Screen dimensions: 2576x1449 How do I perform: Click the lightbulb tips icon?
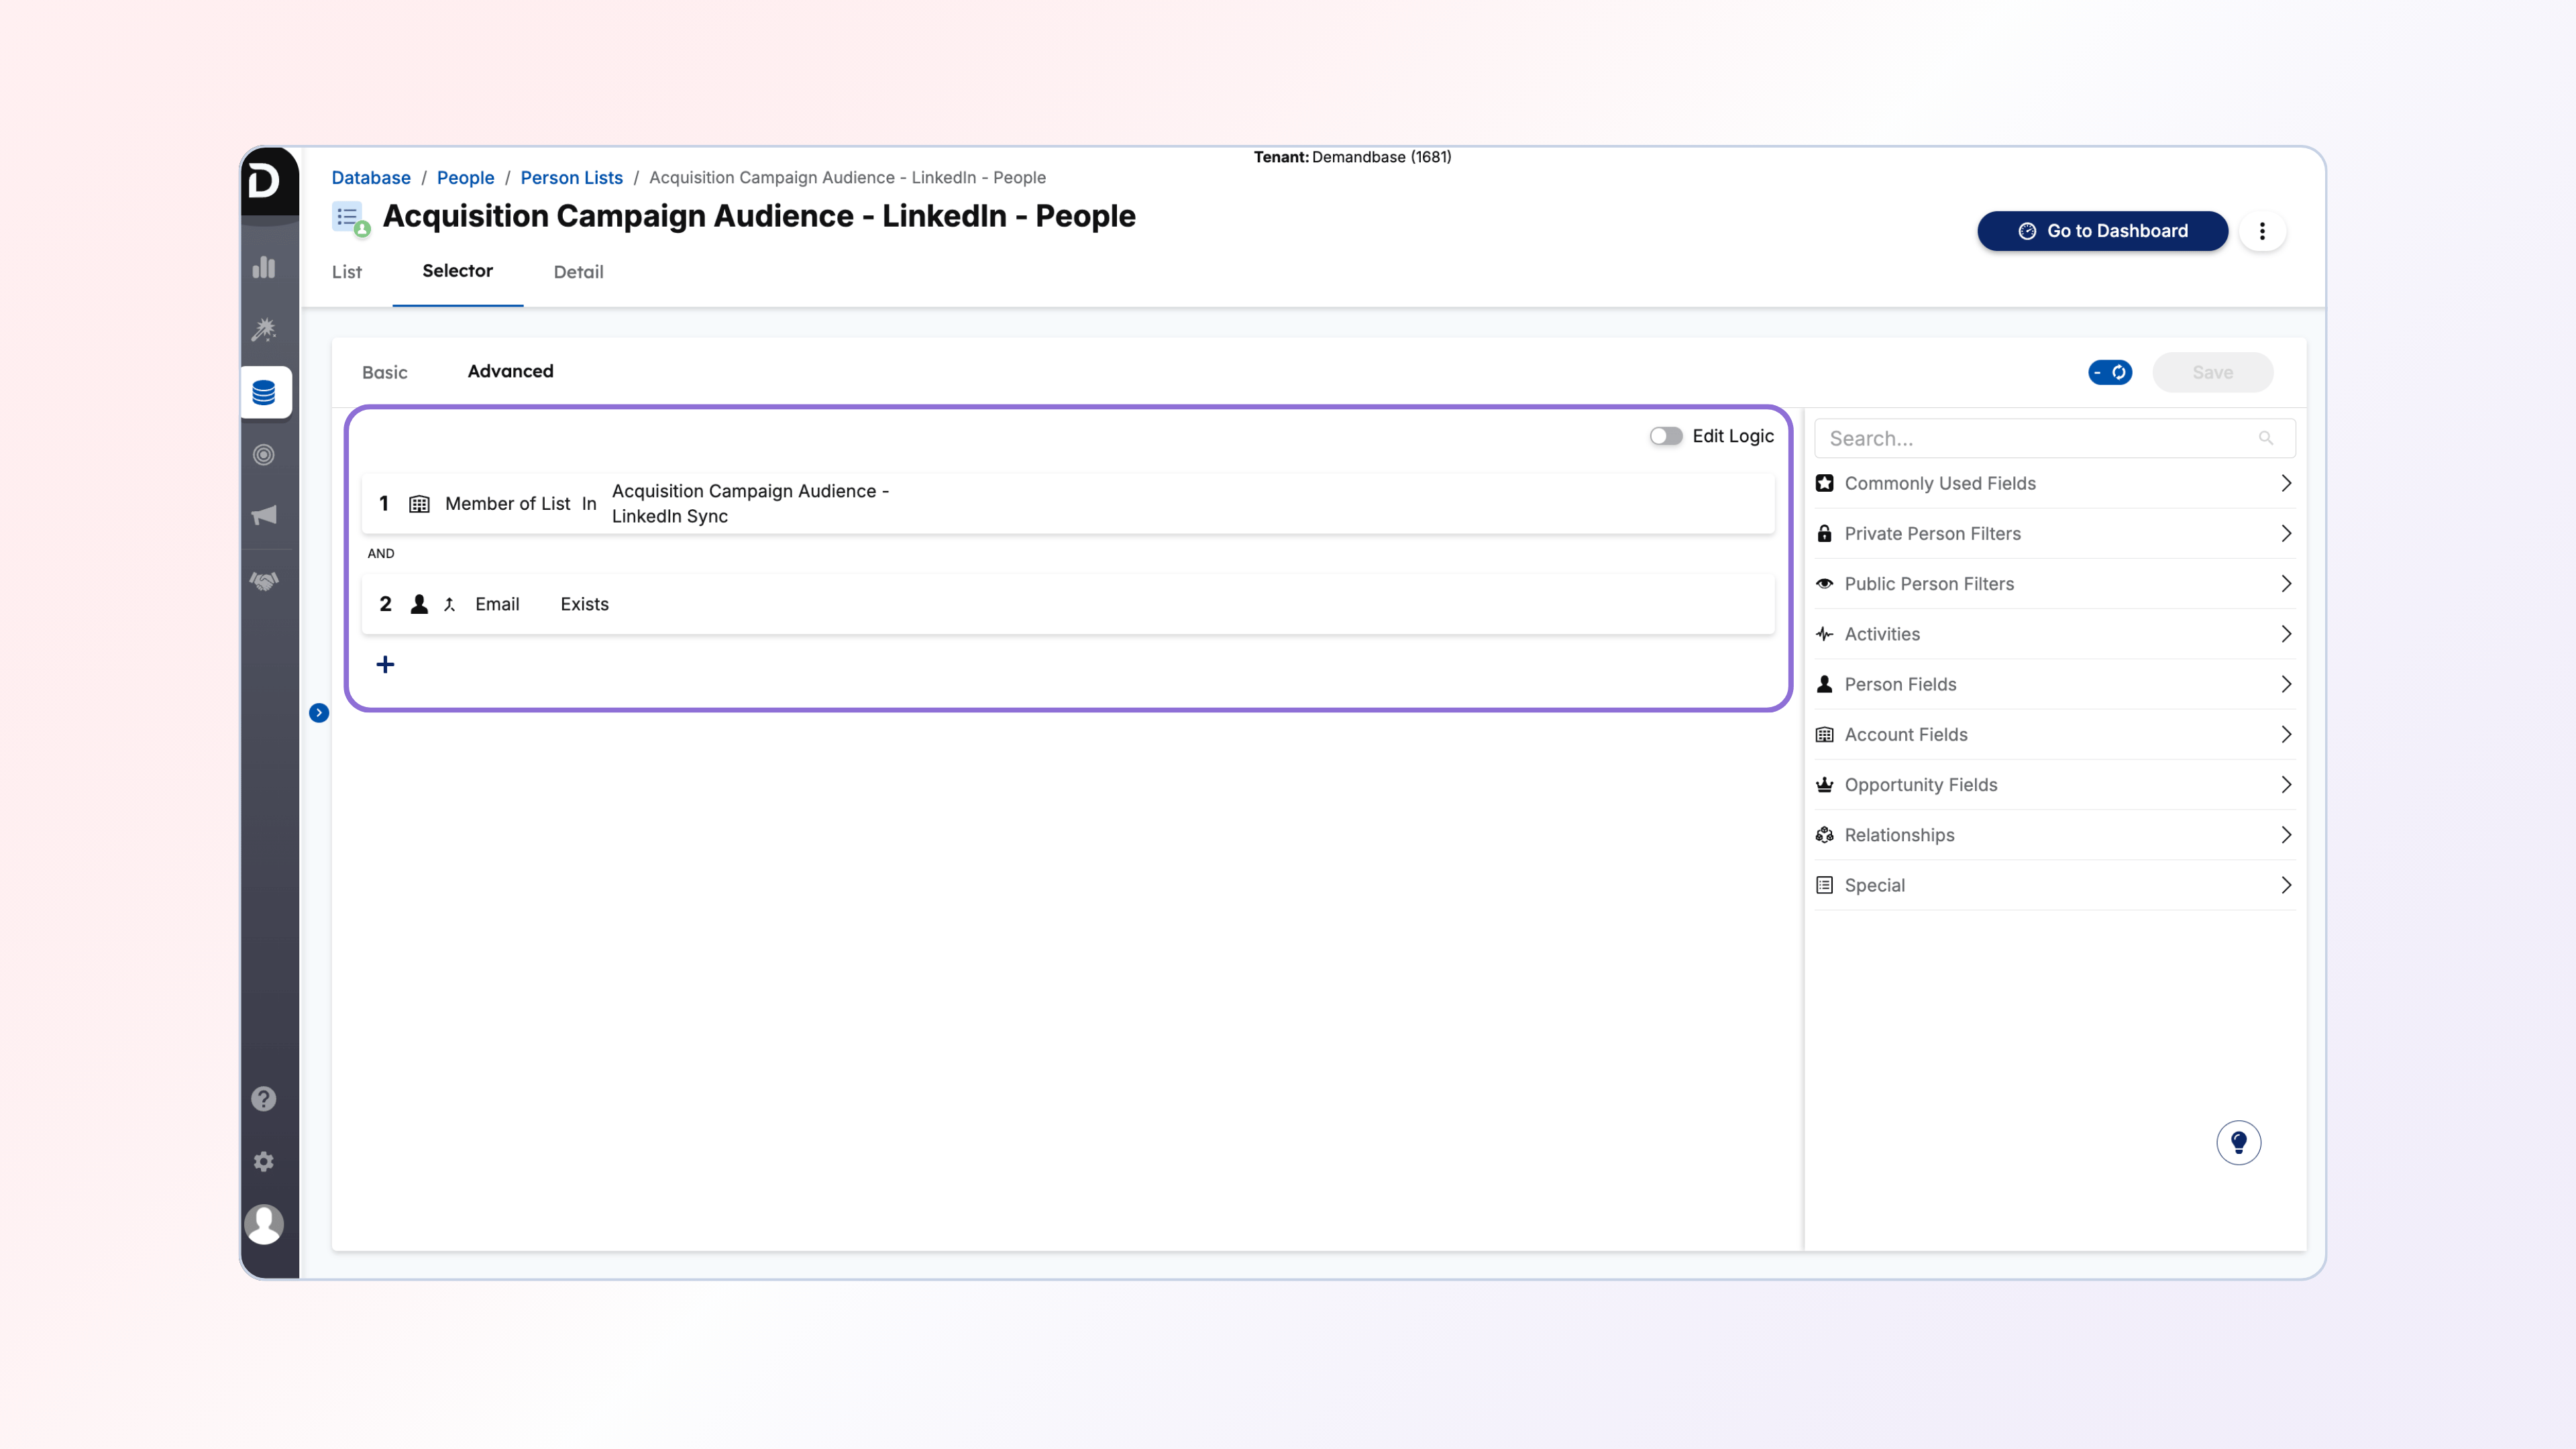[x=2238, y=1142]
